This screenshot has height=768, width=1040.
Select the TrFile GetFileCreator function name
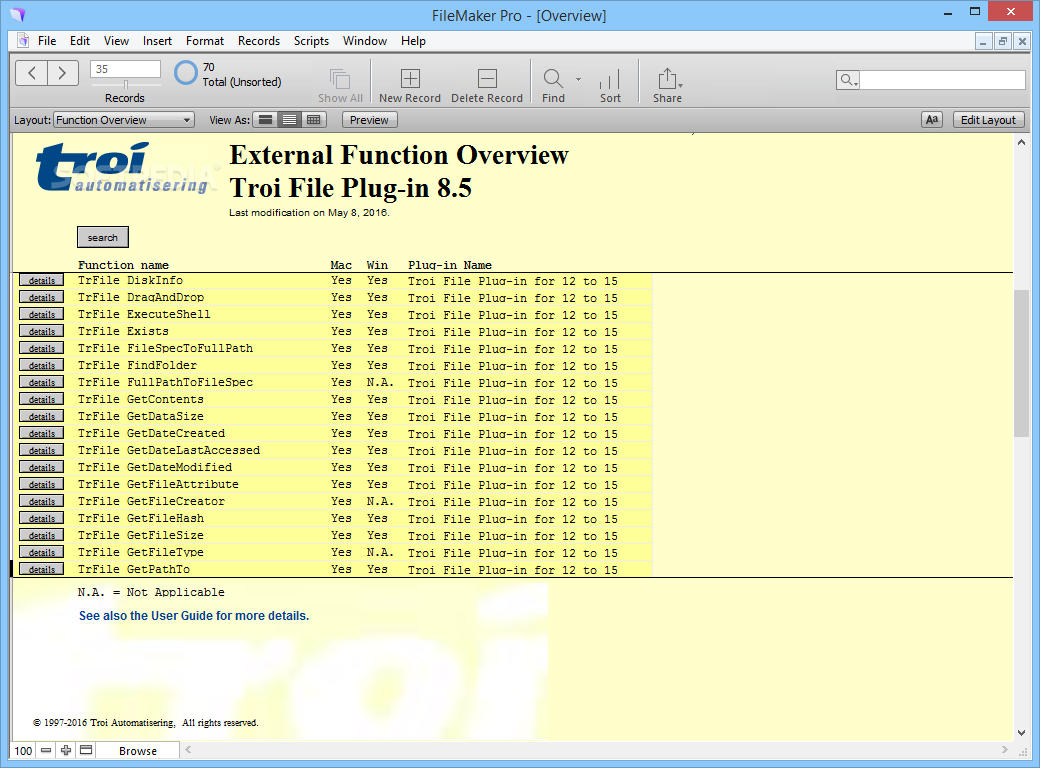click(x=151, y=501)
